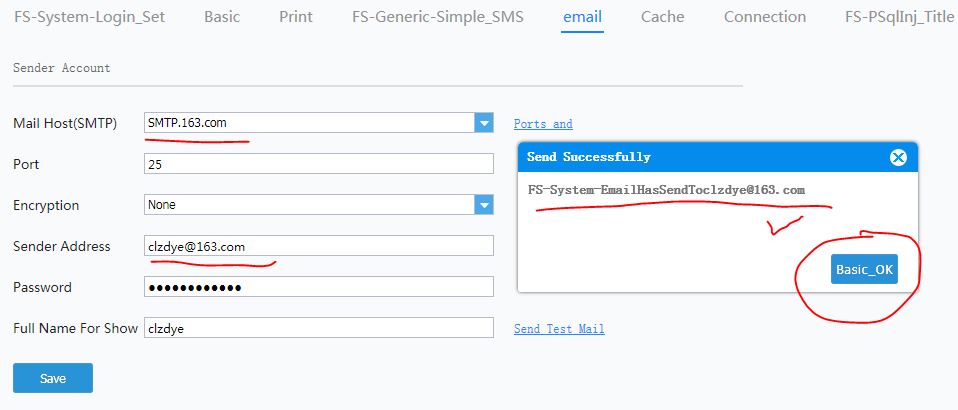Switch to the FS-System-Login_Set tab
Image resolution: width=958 pixels, height=410 pixels.
[x=90, y=16]
